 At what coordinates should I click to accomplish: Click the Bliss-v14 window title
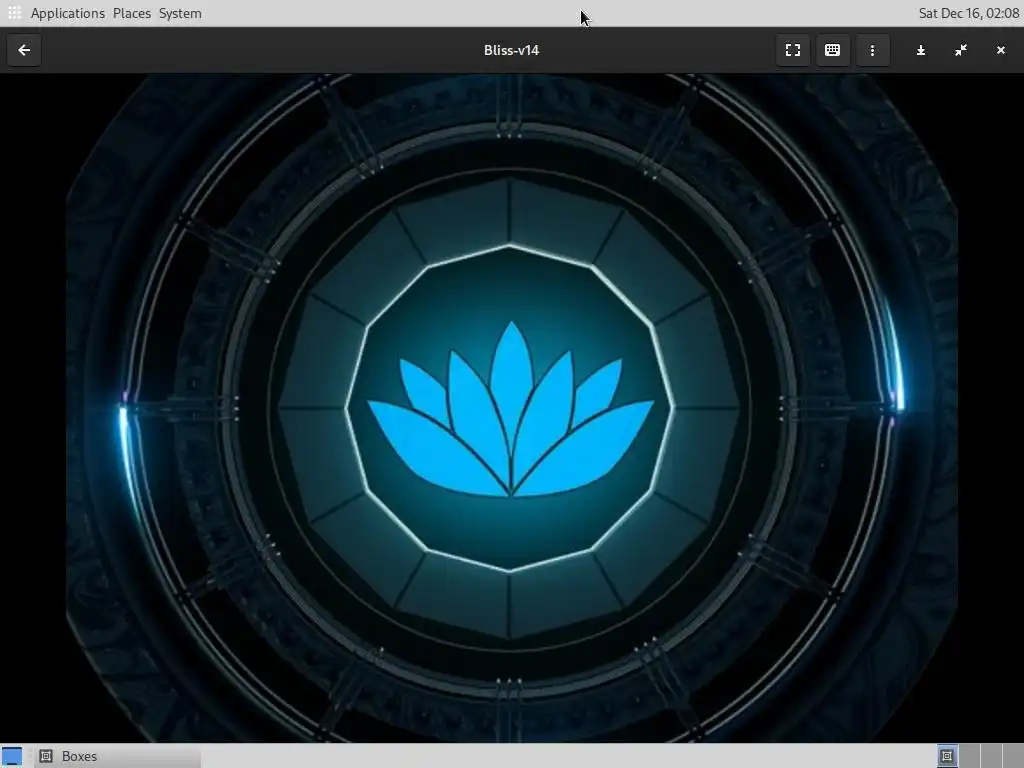[511, 50]
